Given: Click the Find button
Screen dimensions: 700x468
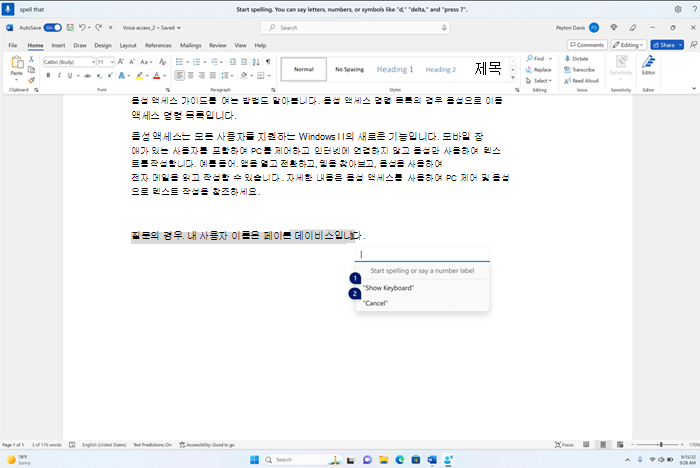Looking at the screenshot, I should tap(535, 58).
